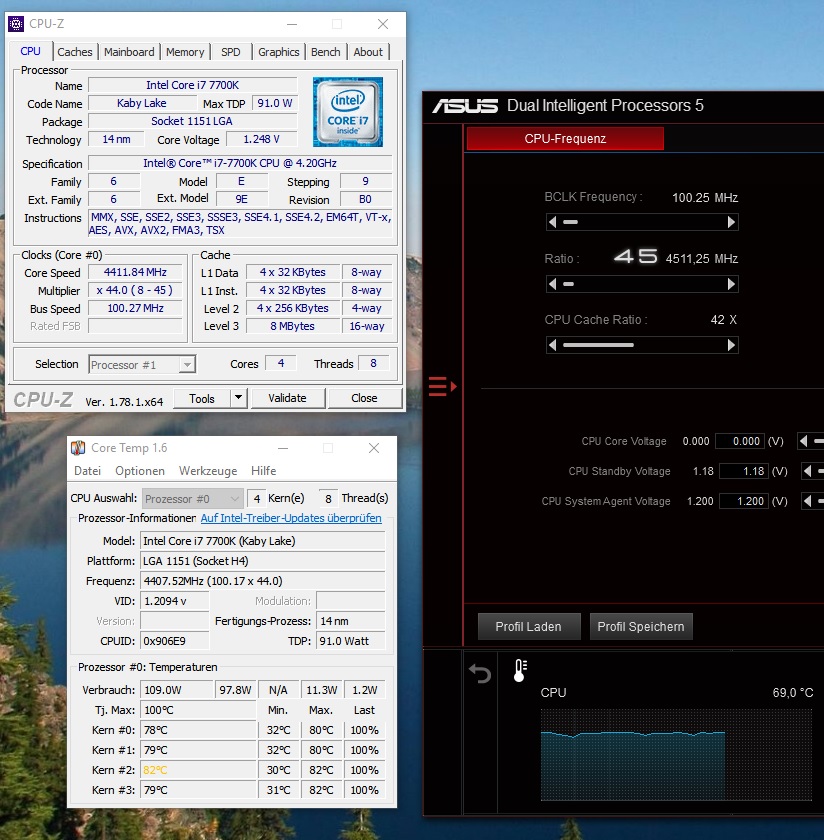
Task: Click the CPU-Z title bar app icon
Action: [x=16, y=24]
